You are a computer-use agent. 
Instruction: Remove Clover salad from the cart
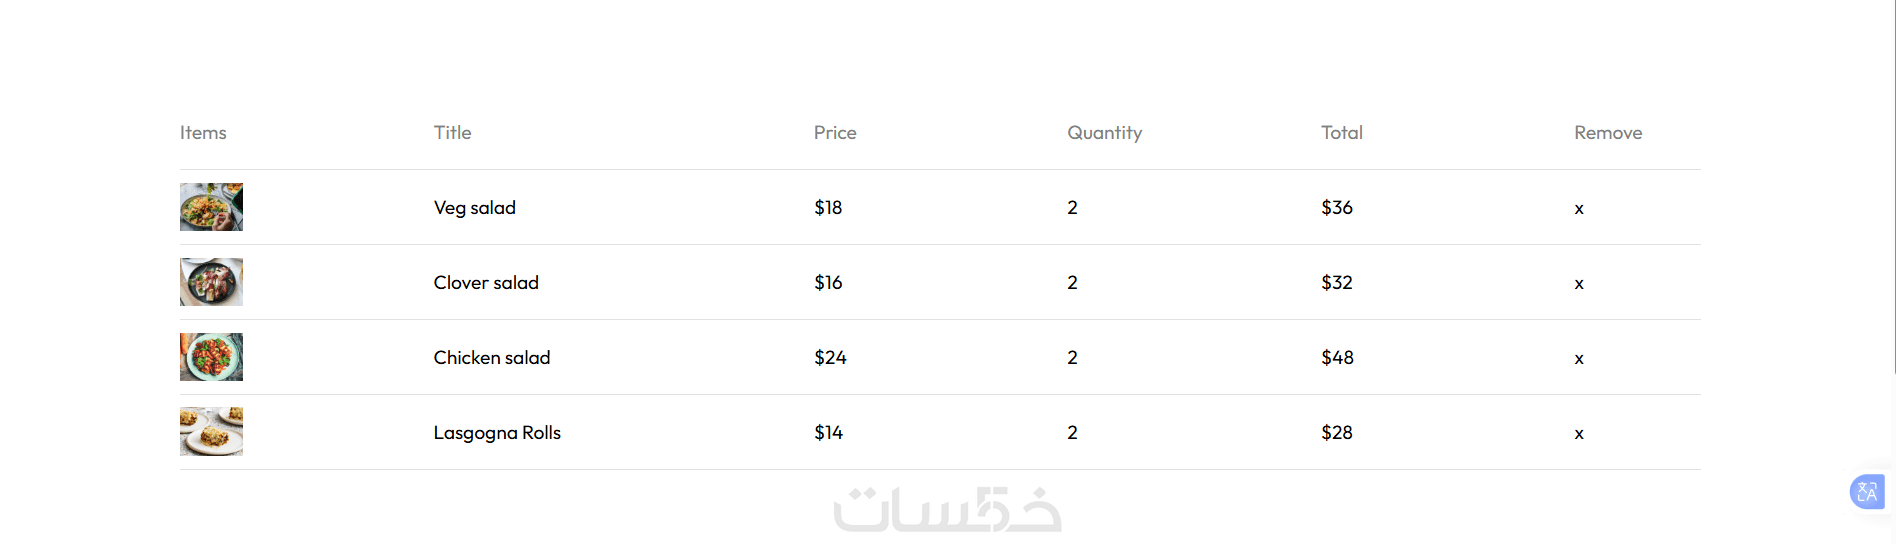pos(1579,284)
